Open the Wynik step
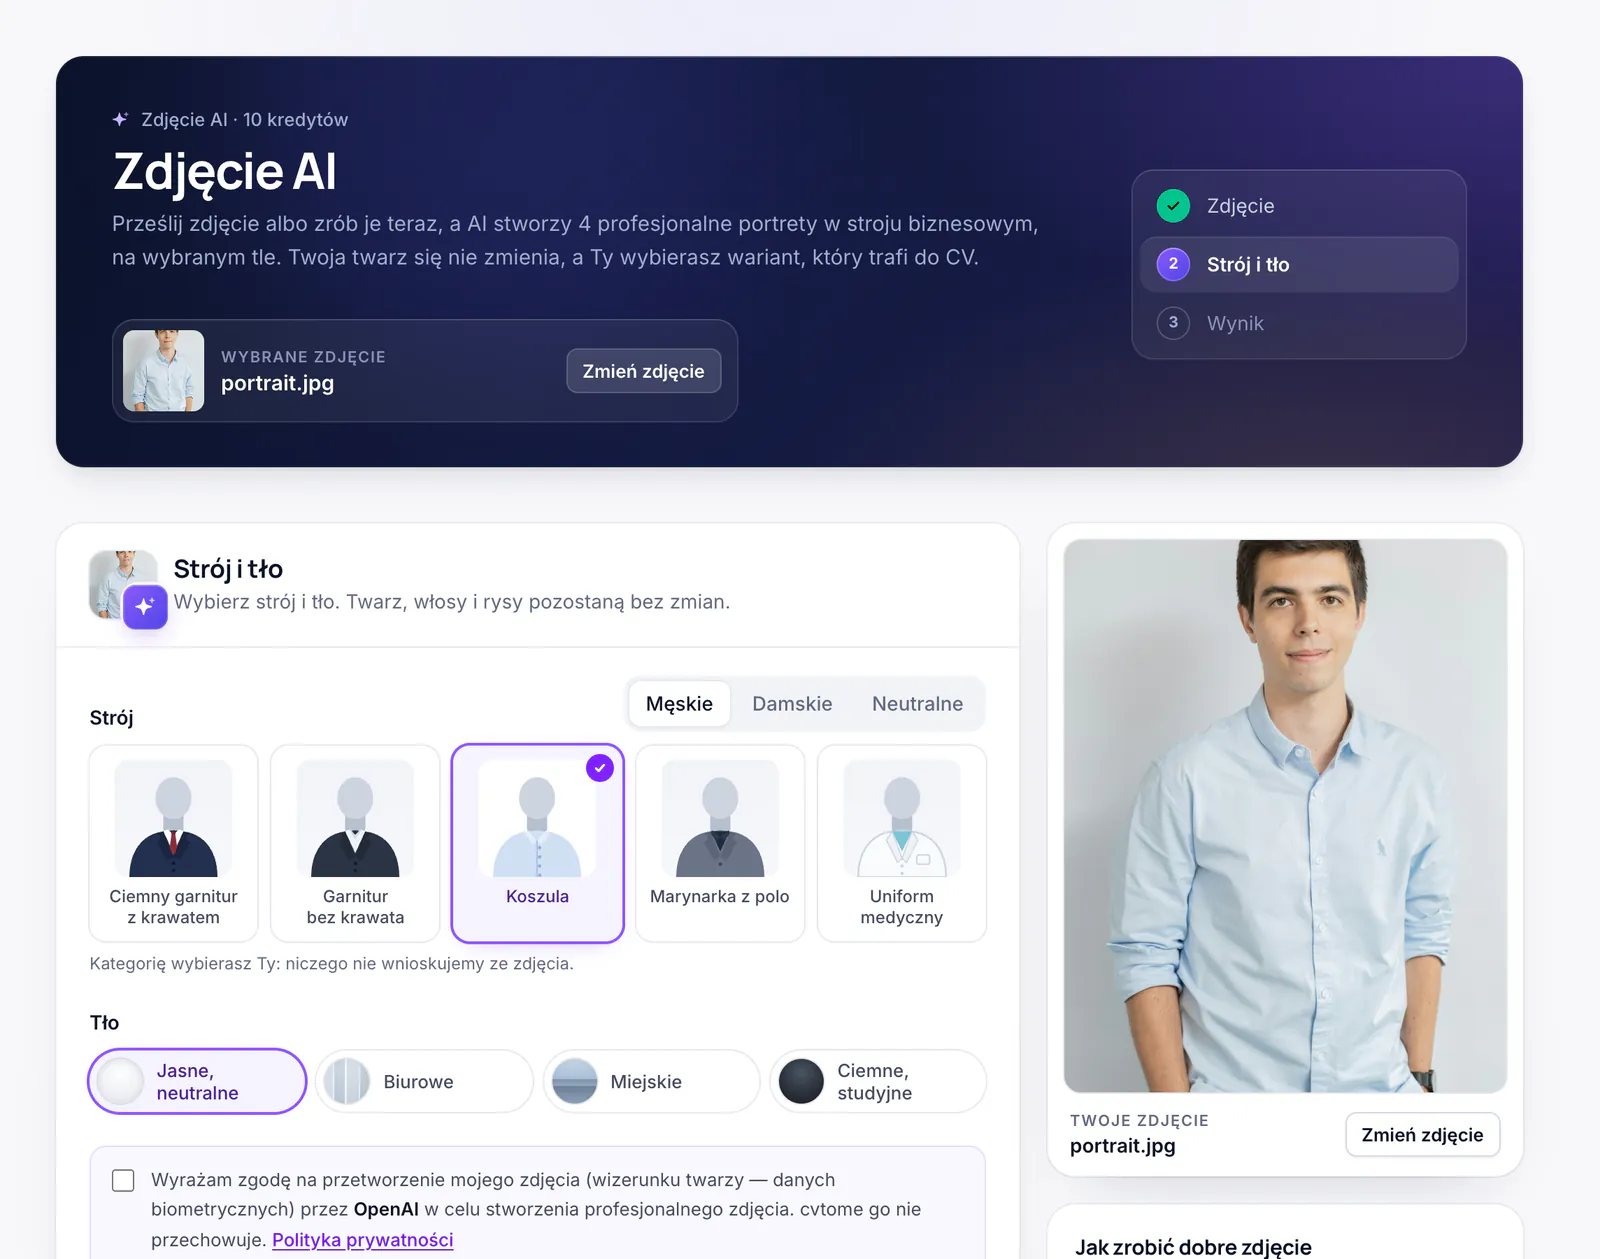 [x=1299, y=323]
